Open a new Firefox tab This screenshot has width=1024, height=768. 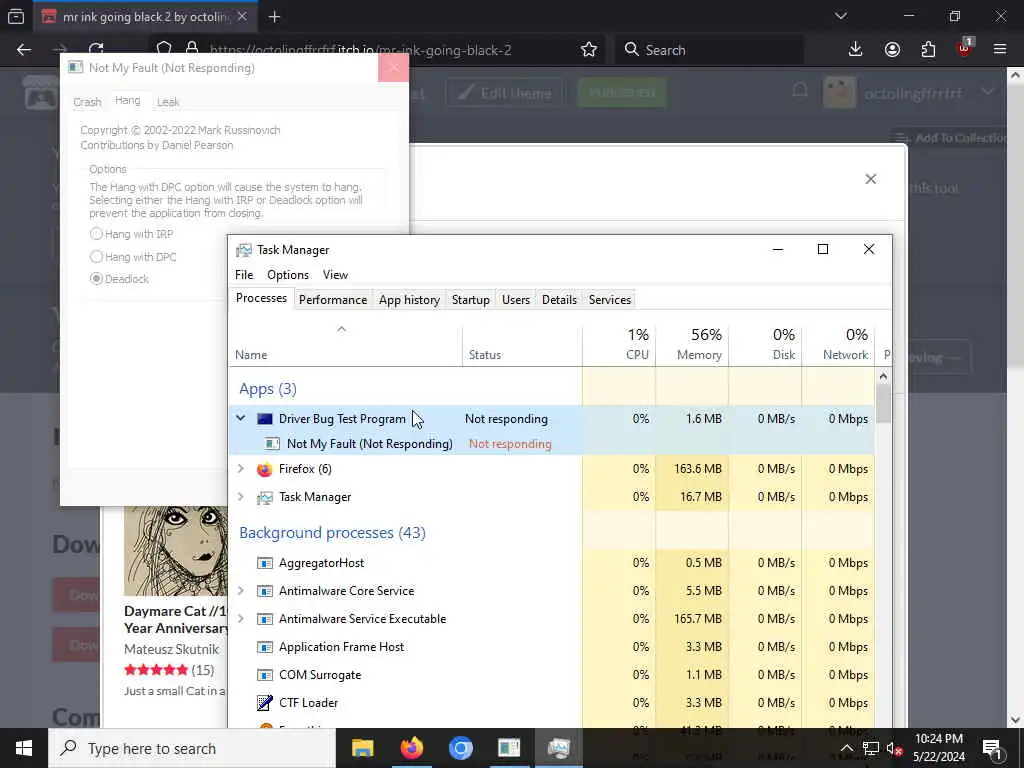[274, 17]
